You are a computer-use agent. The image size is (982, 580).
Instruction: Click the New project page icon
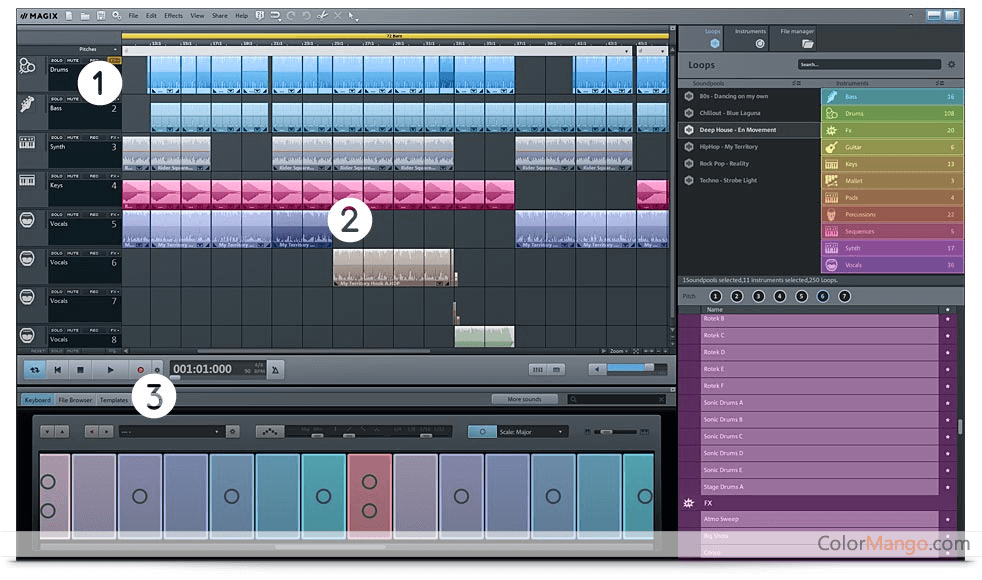tap(69, 16)
